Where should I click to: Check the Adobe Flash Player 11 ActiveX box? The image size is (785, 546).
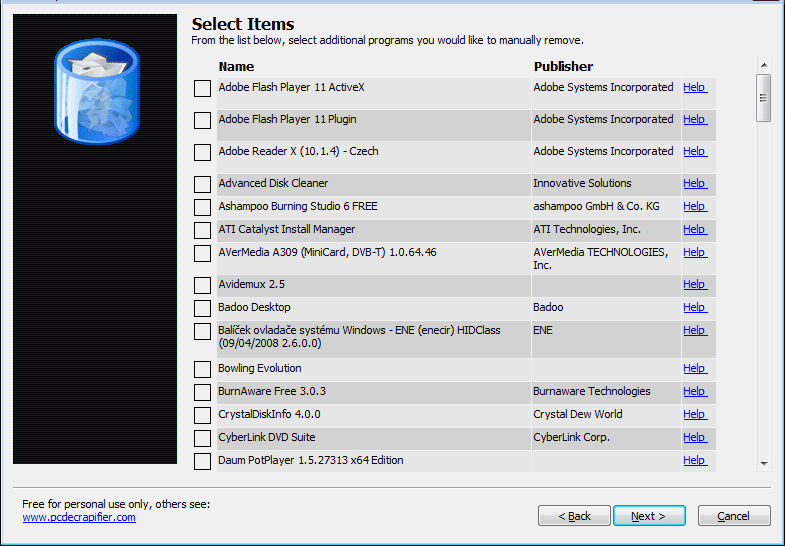(202, 89)
